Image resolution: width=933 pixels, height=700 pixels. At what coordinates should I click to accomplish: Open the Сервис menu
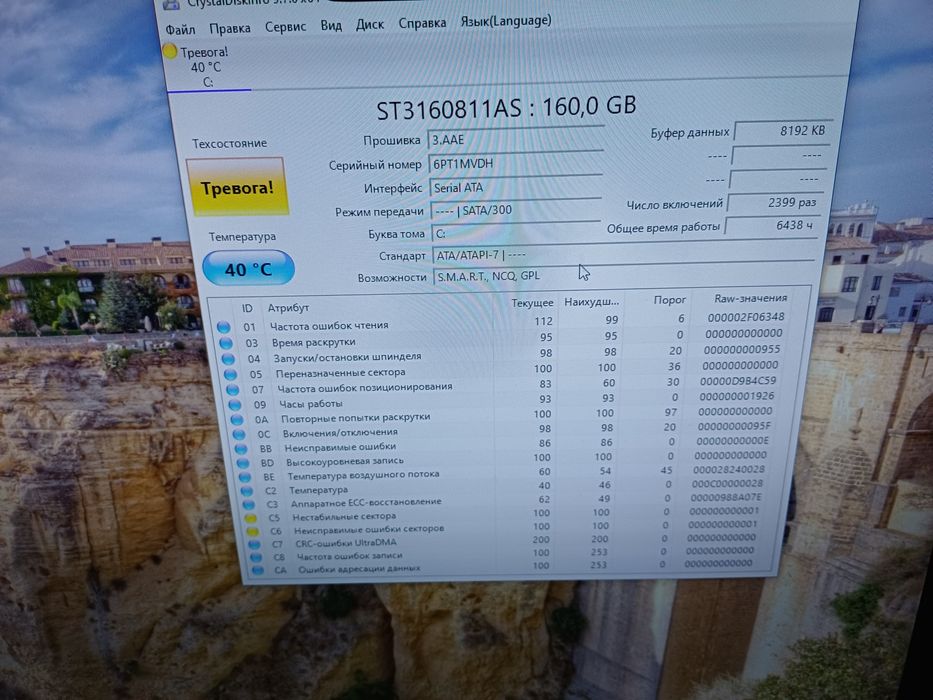point(285,27)
